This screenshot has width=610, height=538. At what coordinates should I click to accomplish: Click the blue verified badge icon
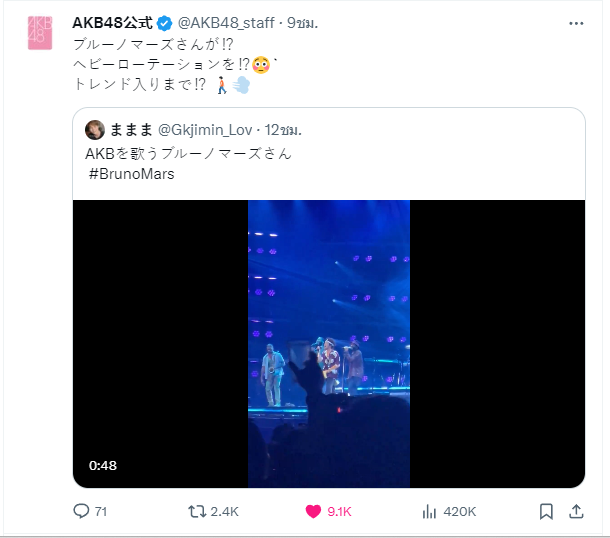point(165,23)
